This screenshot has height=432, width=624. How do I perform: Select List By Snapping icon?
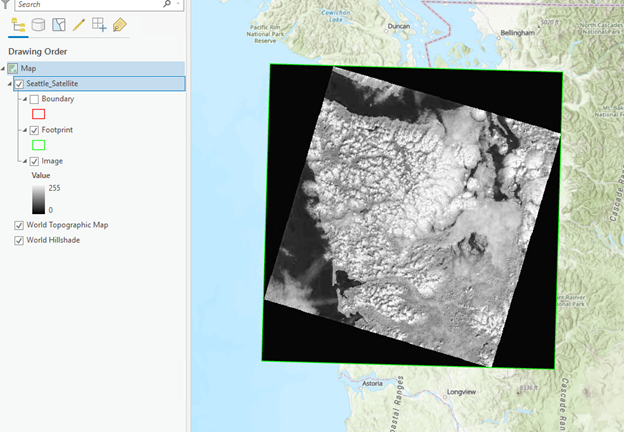tap(99, 25)
